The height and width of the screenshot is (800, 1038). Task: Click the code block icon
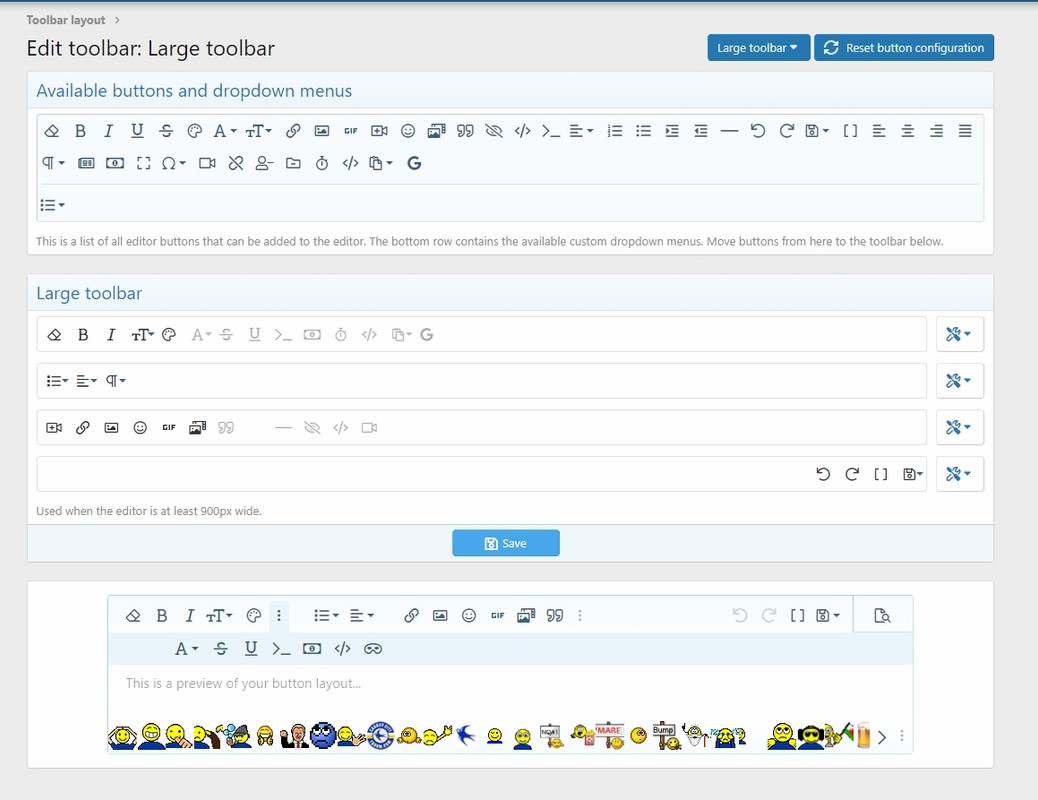click(x=522, y=130)
